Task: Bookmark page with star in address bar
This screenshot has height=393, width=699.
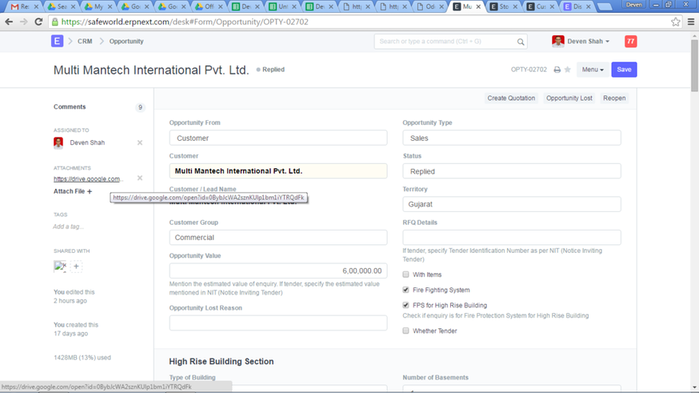Action: click(675, 21)
